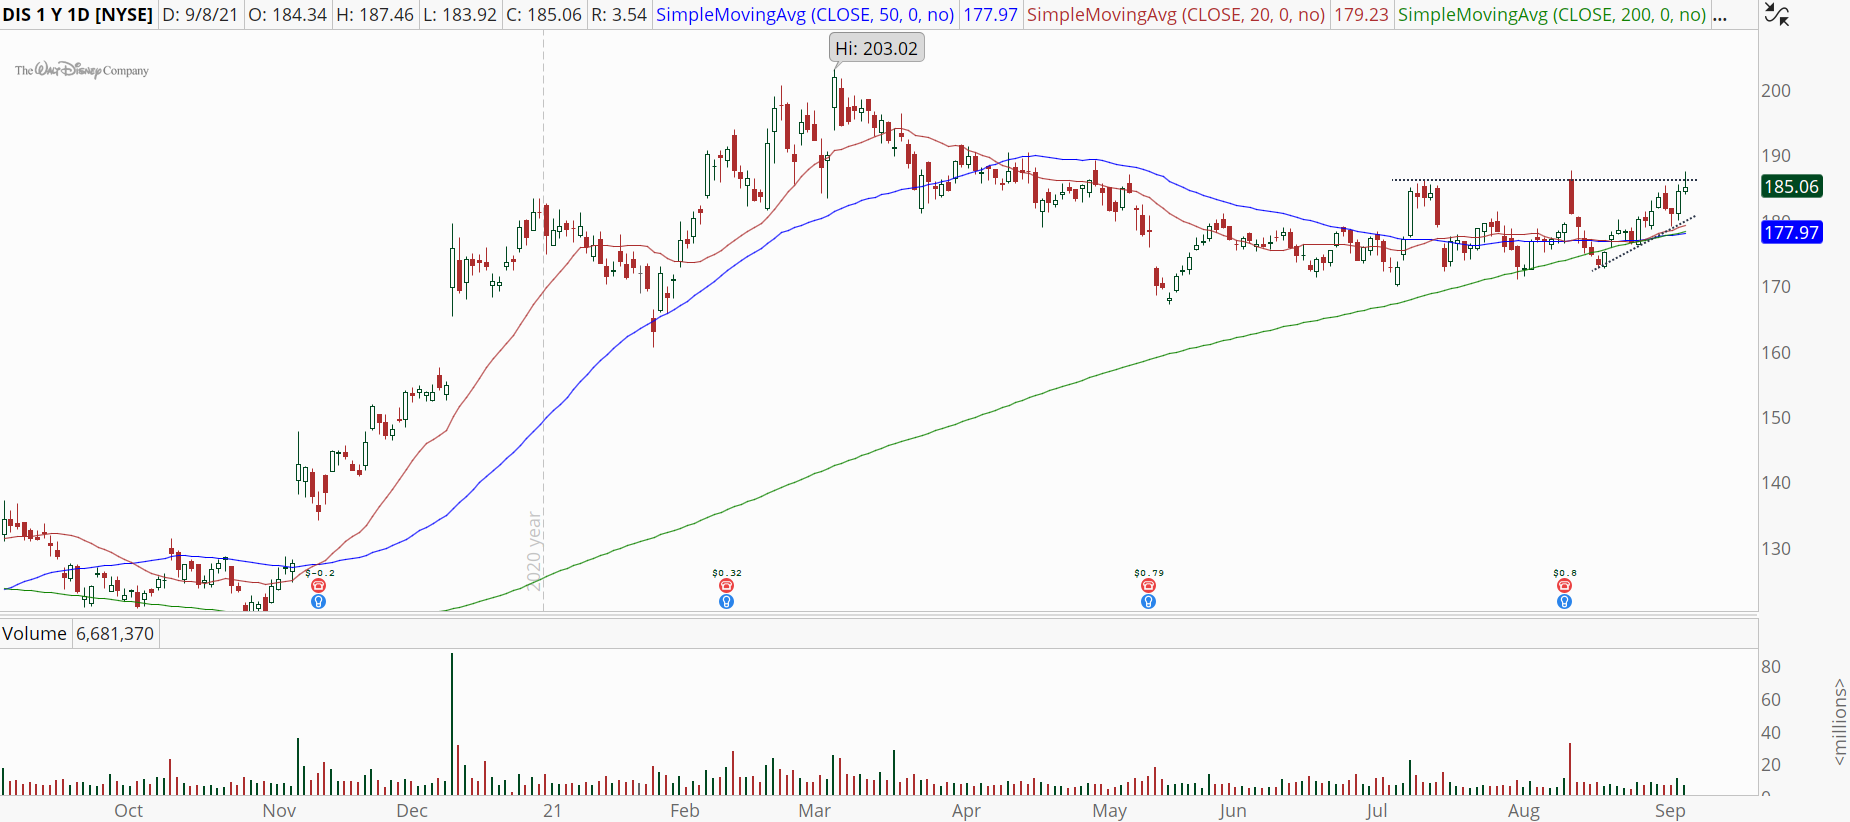Click the '2020 year' vertical divider label
This screenshot has height=822, width=1850.
coord(535,551)
